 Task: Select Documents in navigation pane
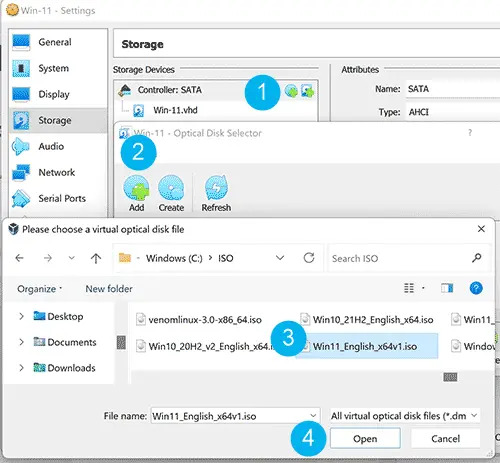click(x=65, y=342)
